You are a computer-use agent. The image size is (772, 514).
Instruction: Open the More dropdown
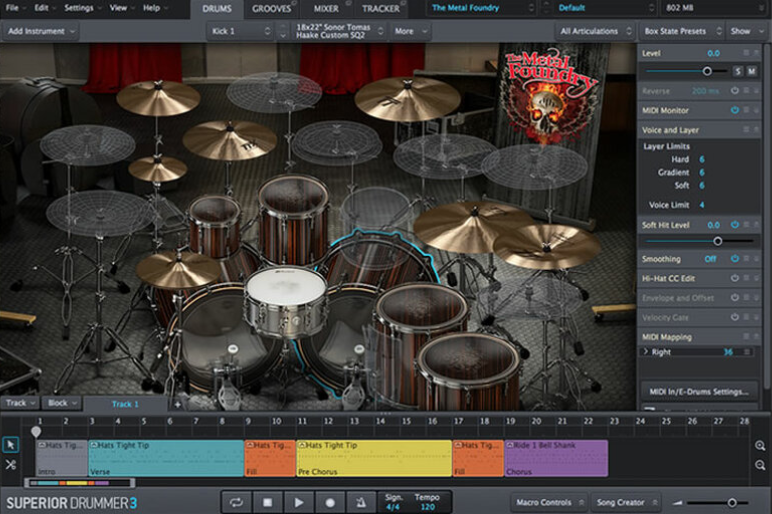tap(411, 31)
